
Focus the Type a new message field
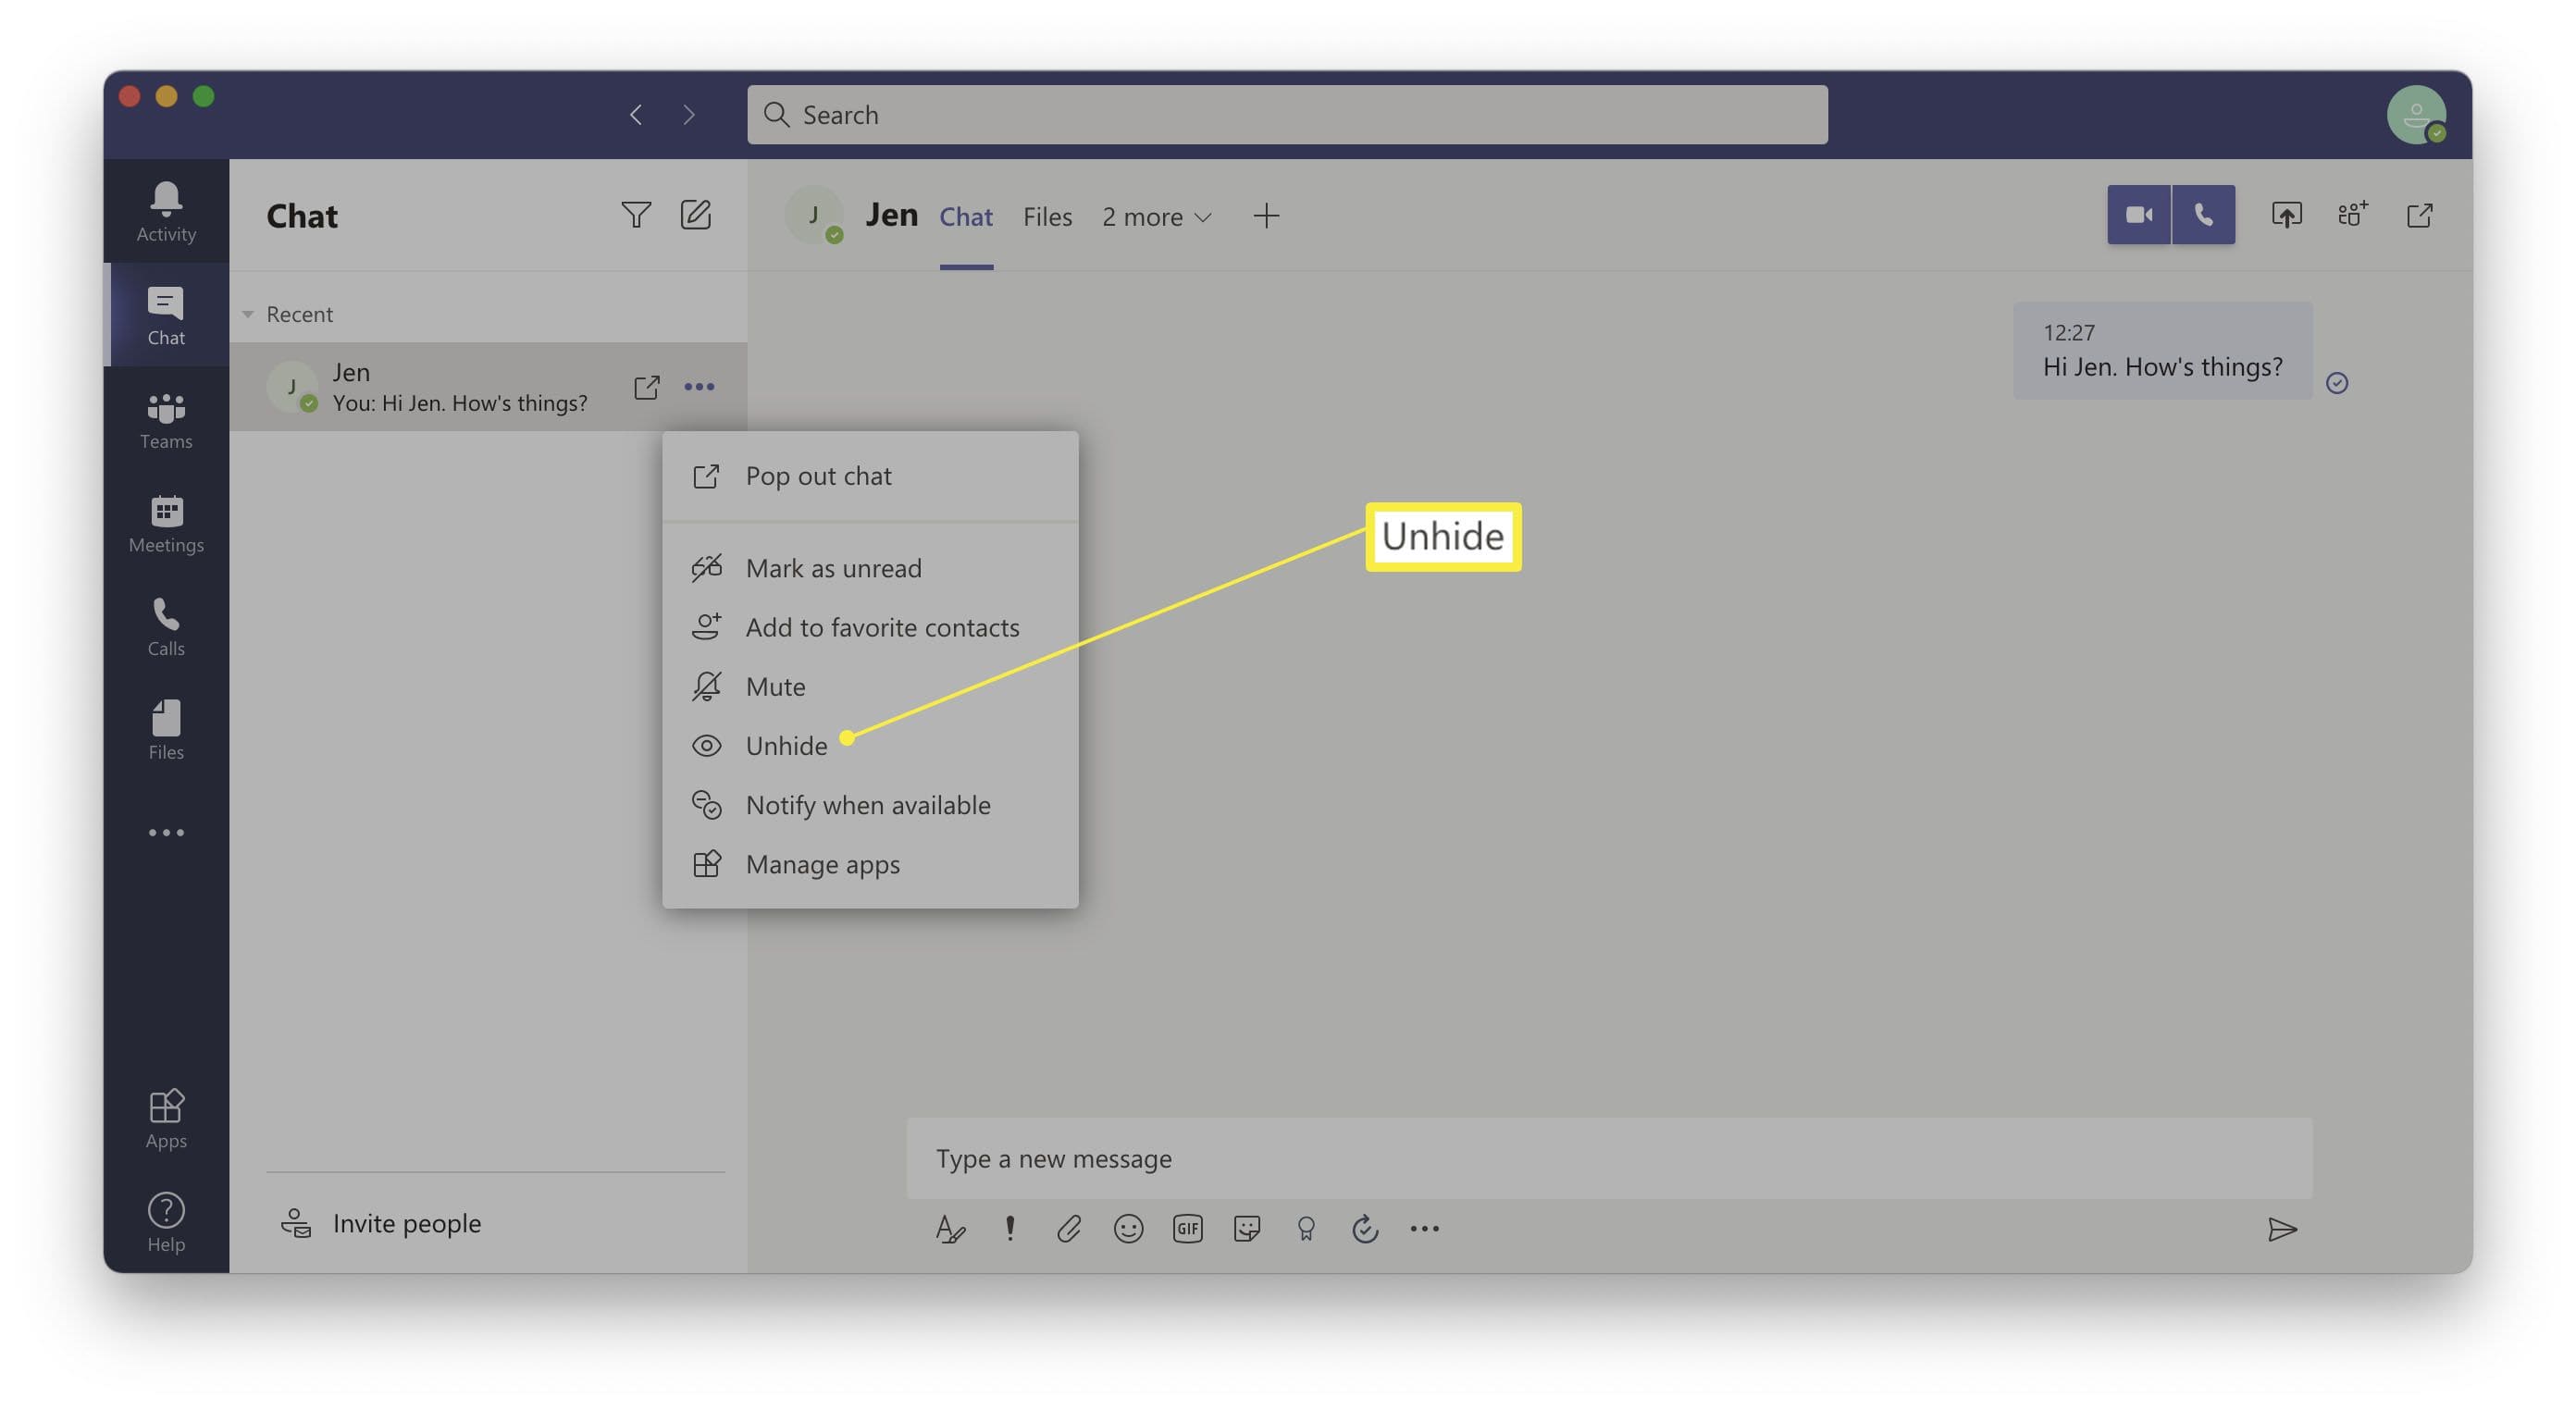pyautogui.click(x=1608, y=1158)
